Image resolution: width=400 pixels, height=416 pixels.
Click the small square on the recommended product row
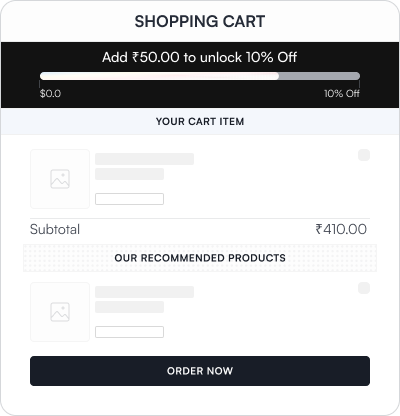(x=364, y=288)
